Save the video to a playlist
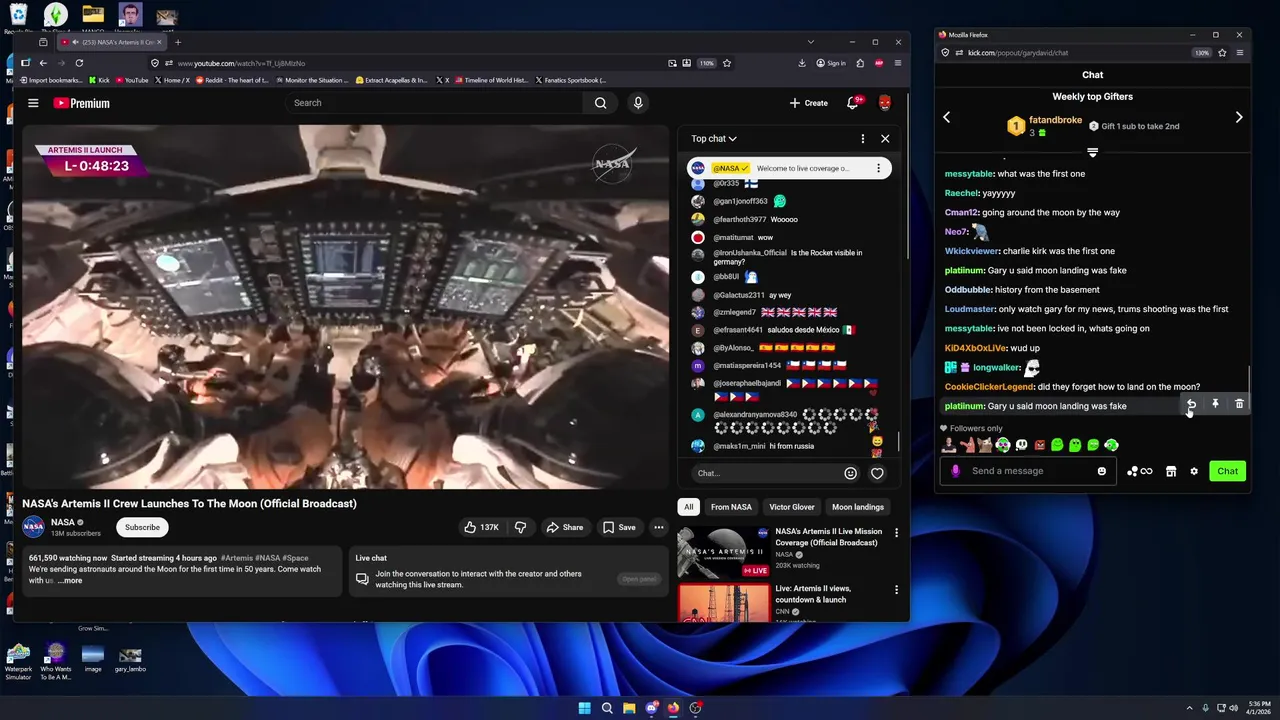Image resolution: width=1280 pixels, height=720 pixels. 619,527
